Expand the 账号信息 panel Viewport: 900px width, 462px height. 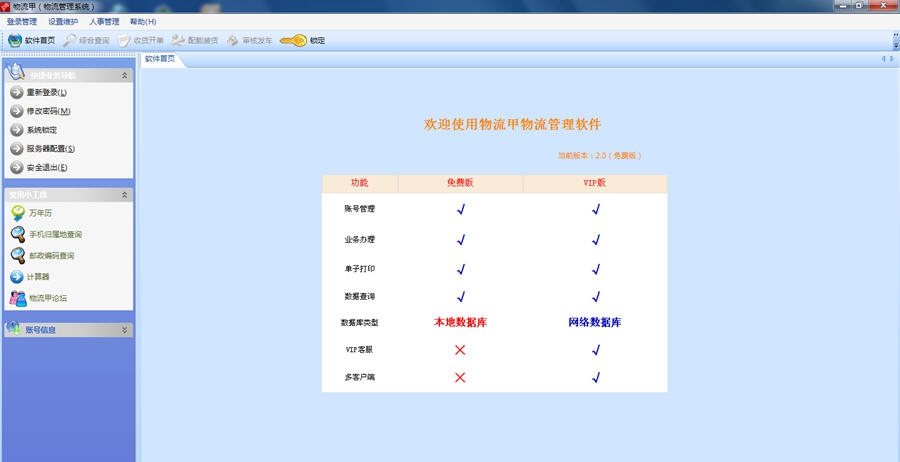[125, 330]
